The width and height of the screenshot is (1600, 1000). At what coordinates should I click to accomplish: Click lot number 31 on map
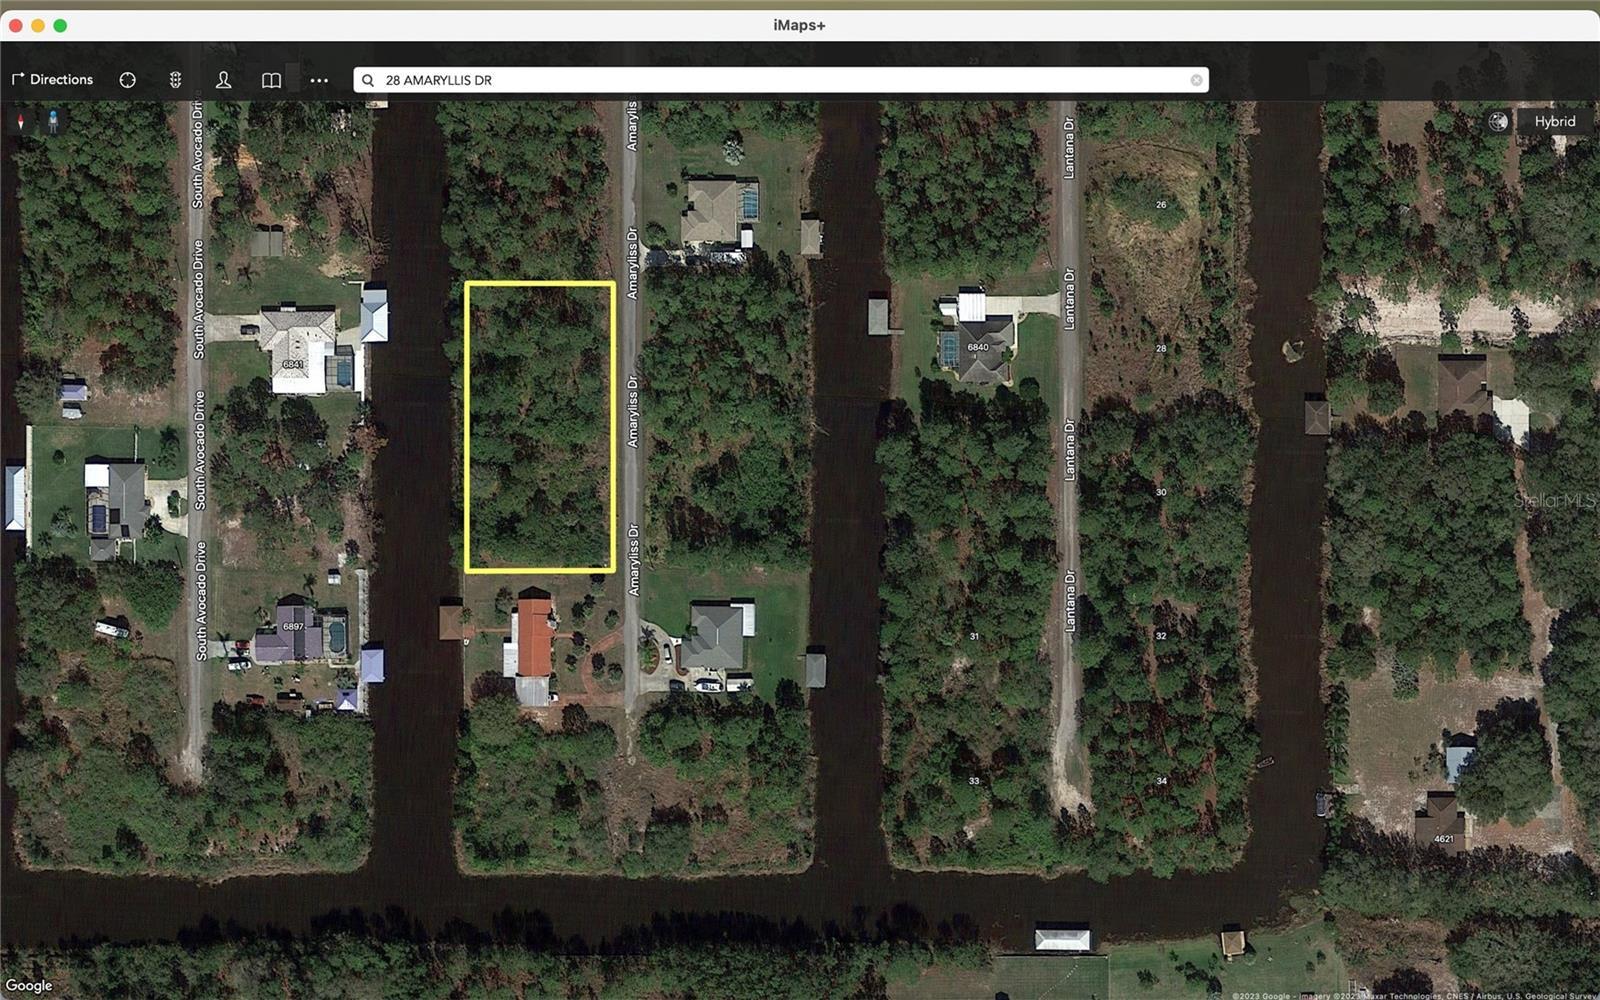pyautogui.click(x=974, y=636)
